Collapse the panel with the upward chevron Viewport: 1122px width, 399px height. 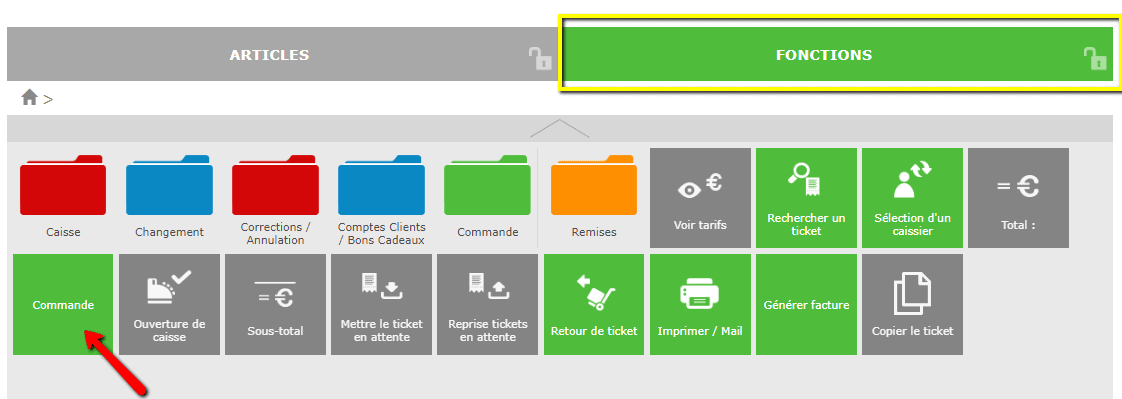click(x=560, y=128)
